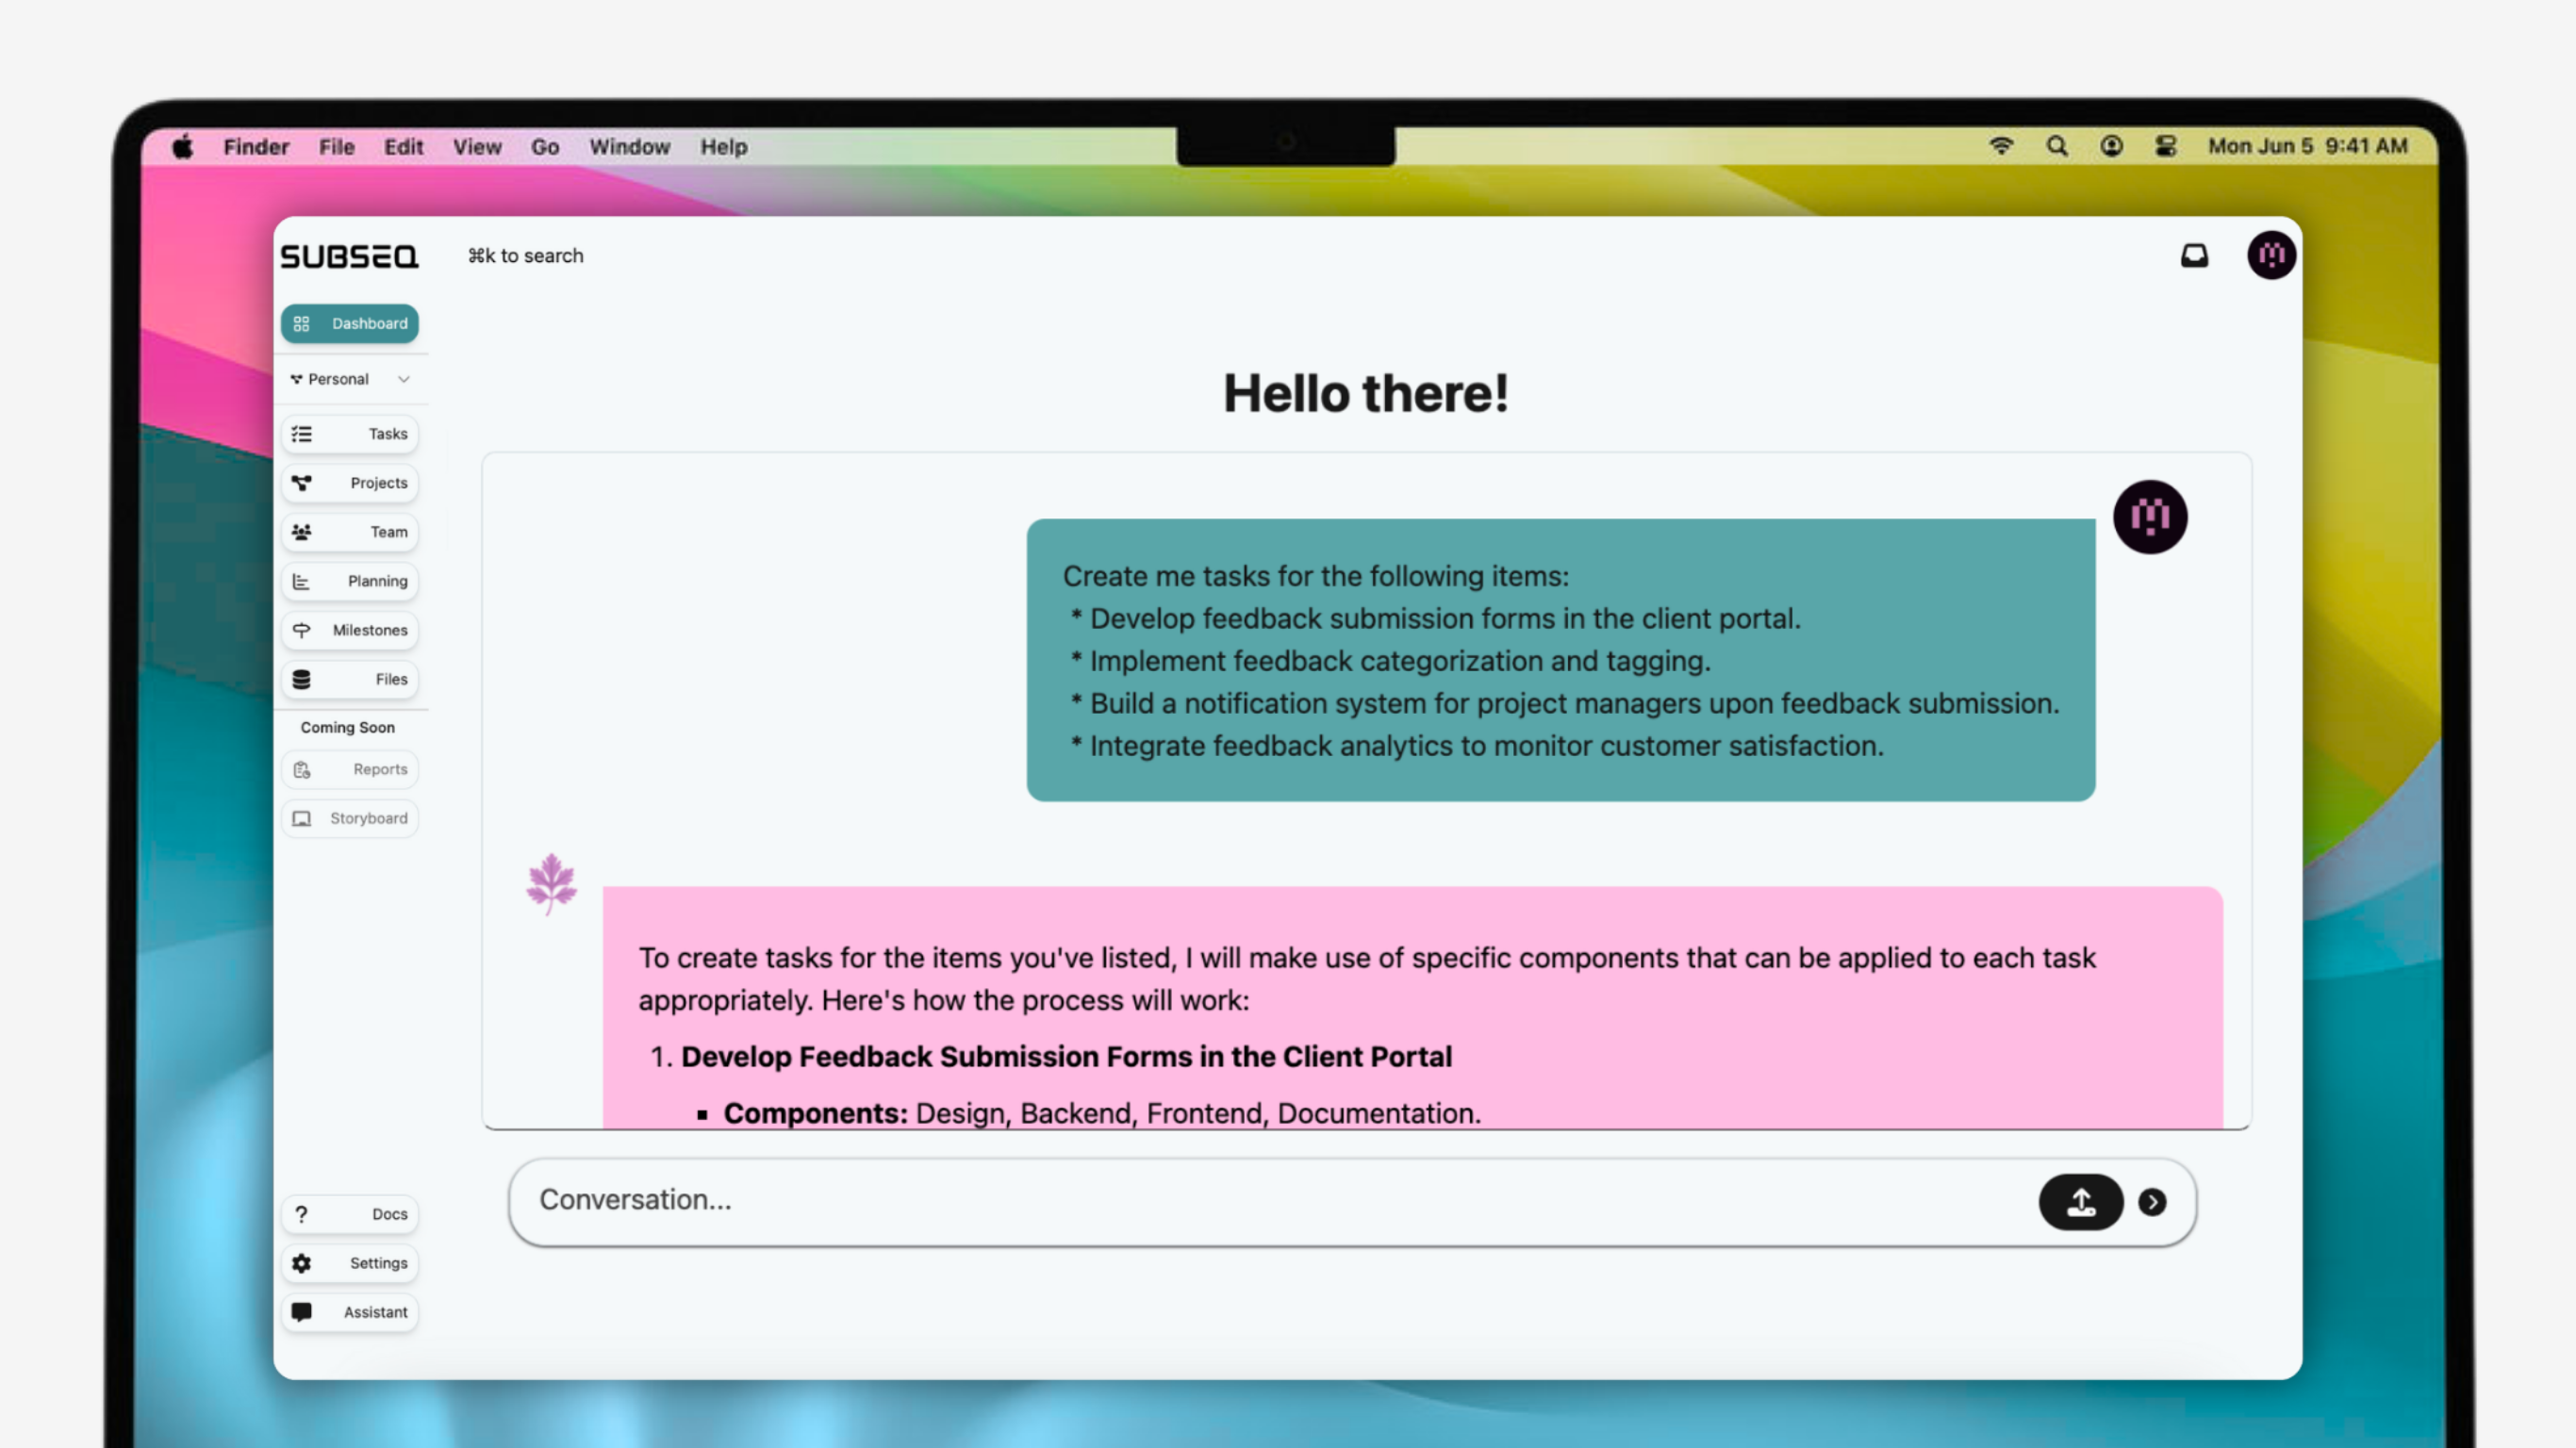Click the ⌘k to search field
This screenshot has width=2576, height=1448.
click(526, 256)
